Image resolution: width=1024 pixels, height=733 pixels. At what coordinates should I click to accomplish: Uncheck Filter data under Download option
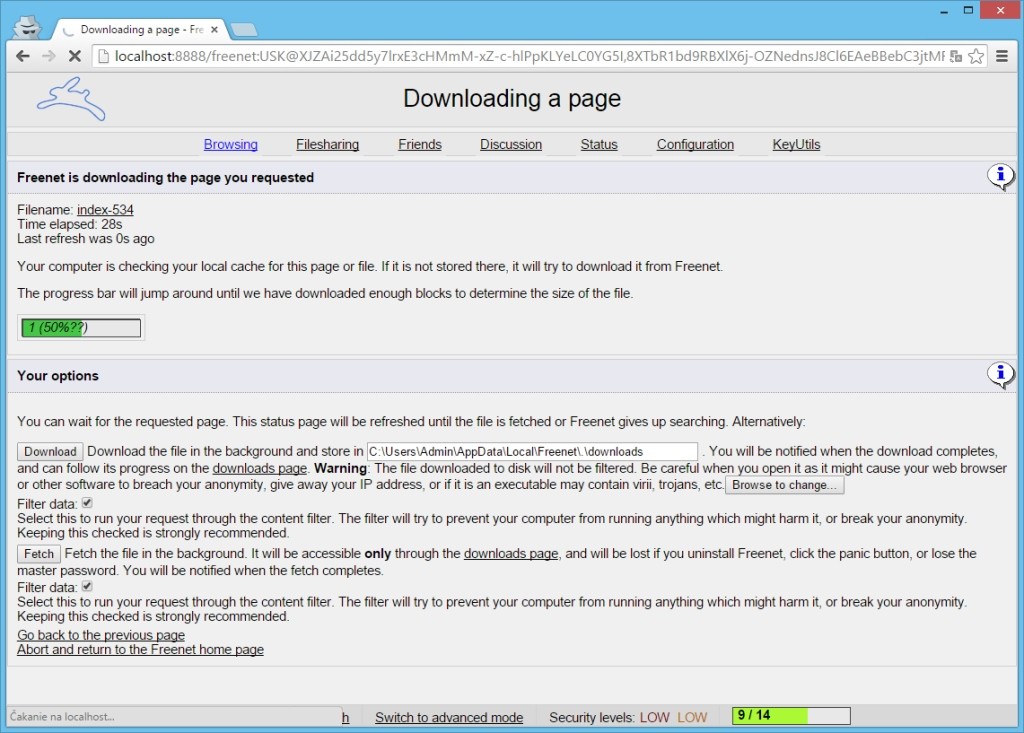[87, 503]
